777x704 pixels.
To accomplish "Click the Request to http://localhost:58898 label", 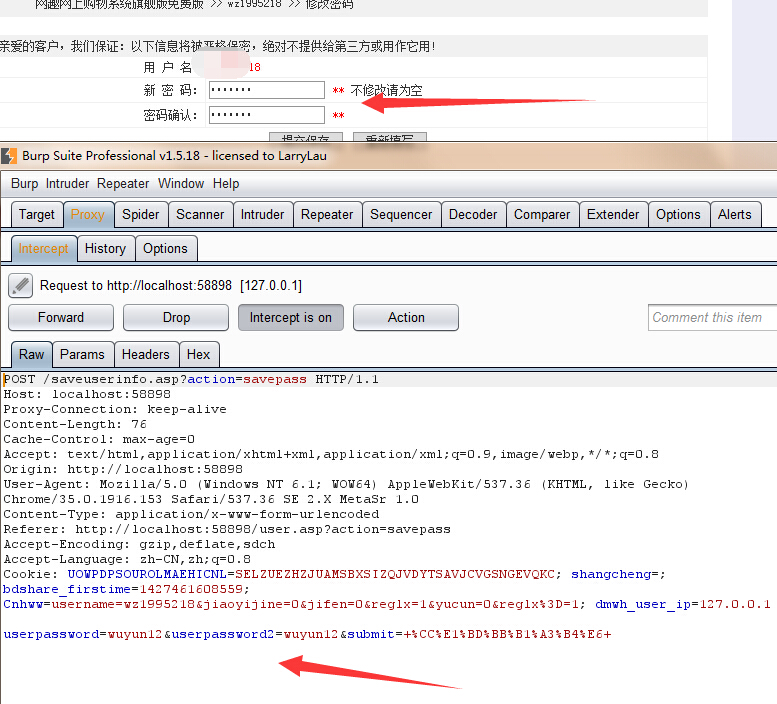I will tap(171, 285).
